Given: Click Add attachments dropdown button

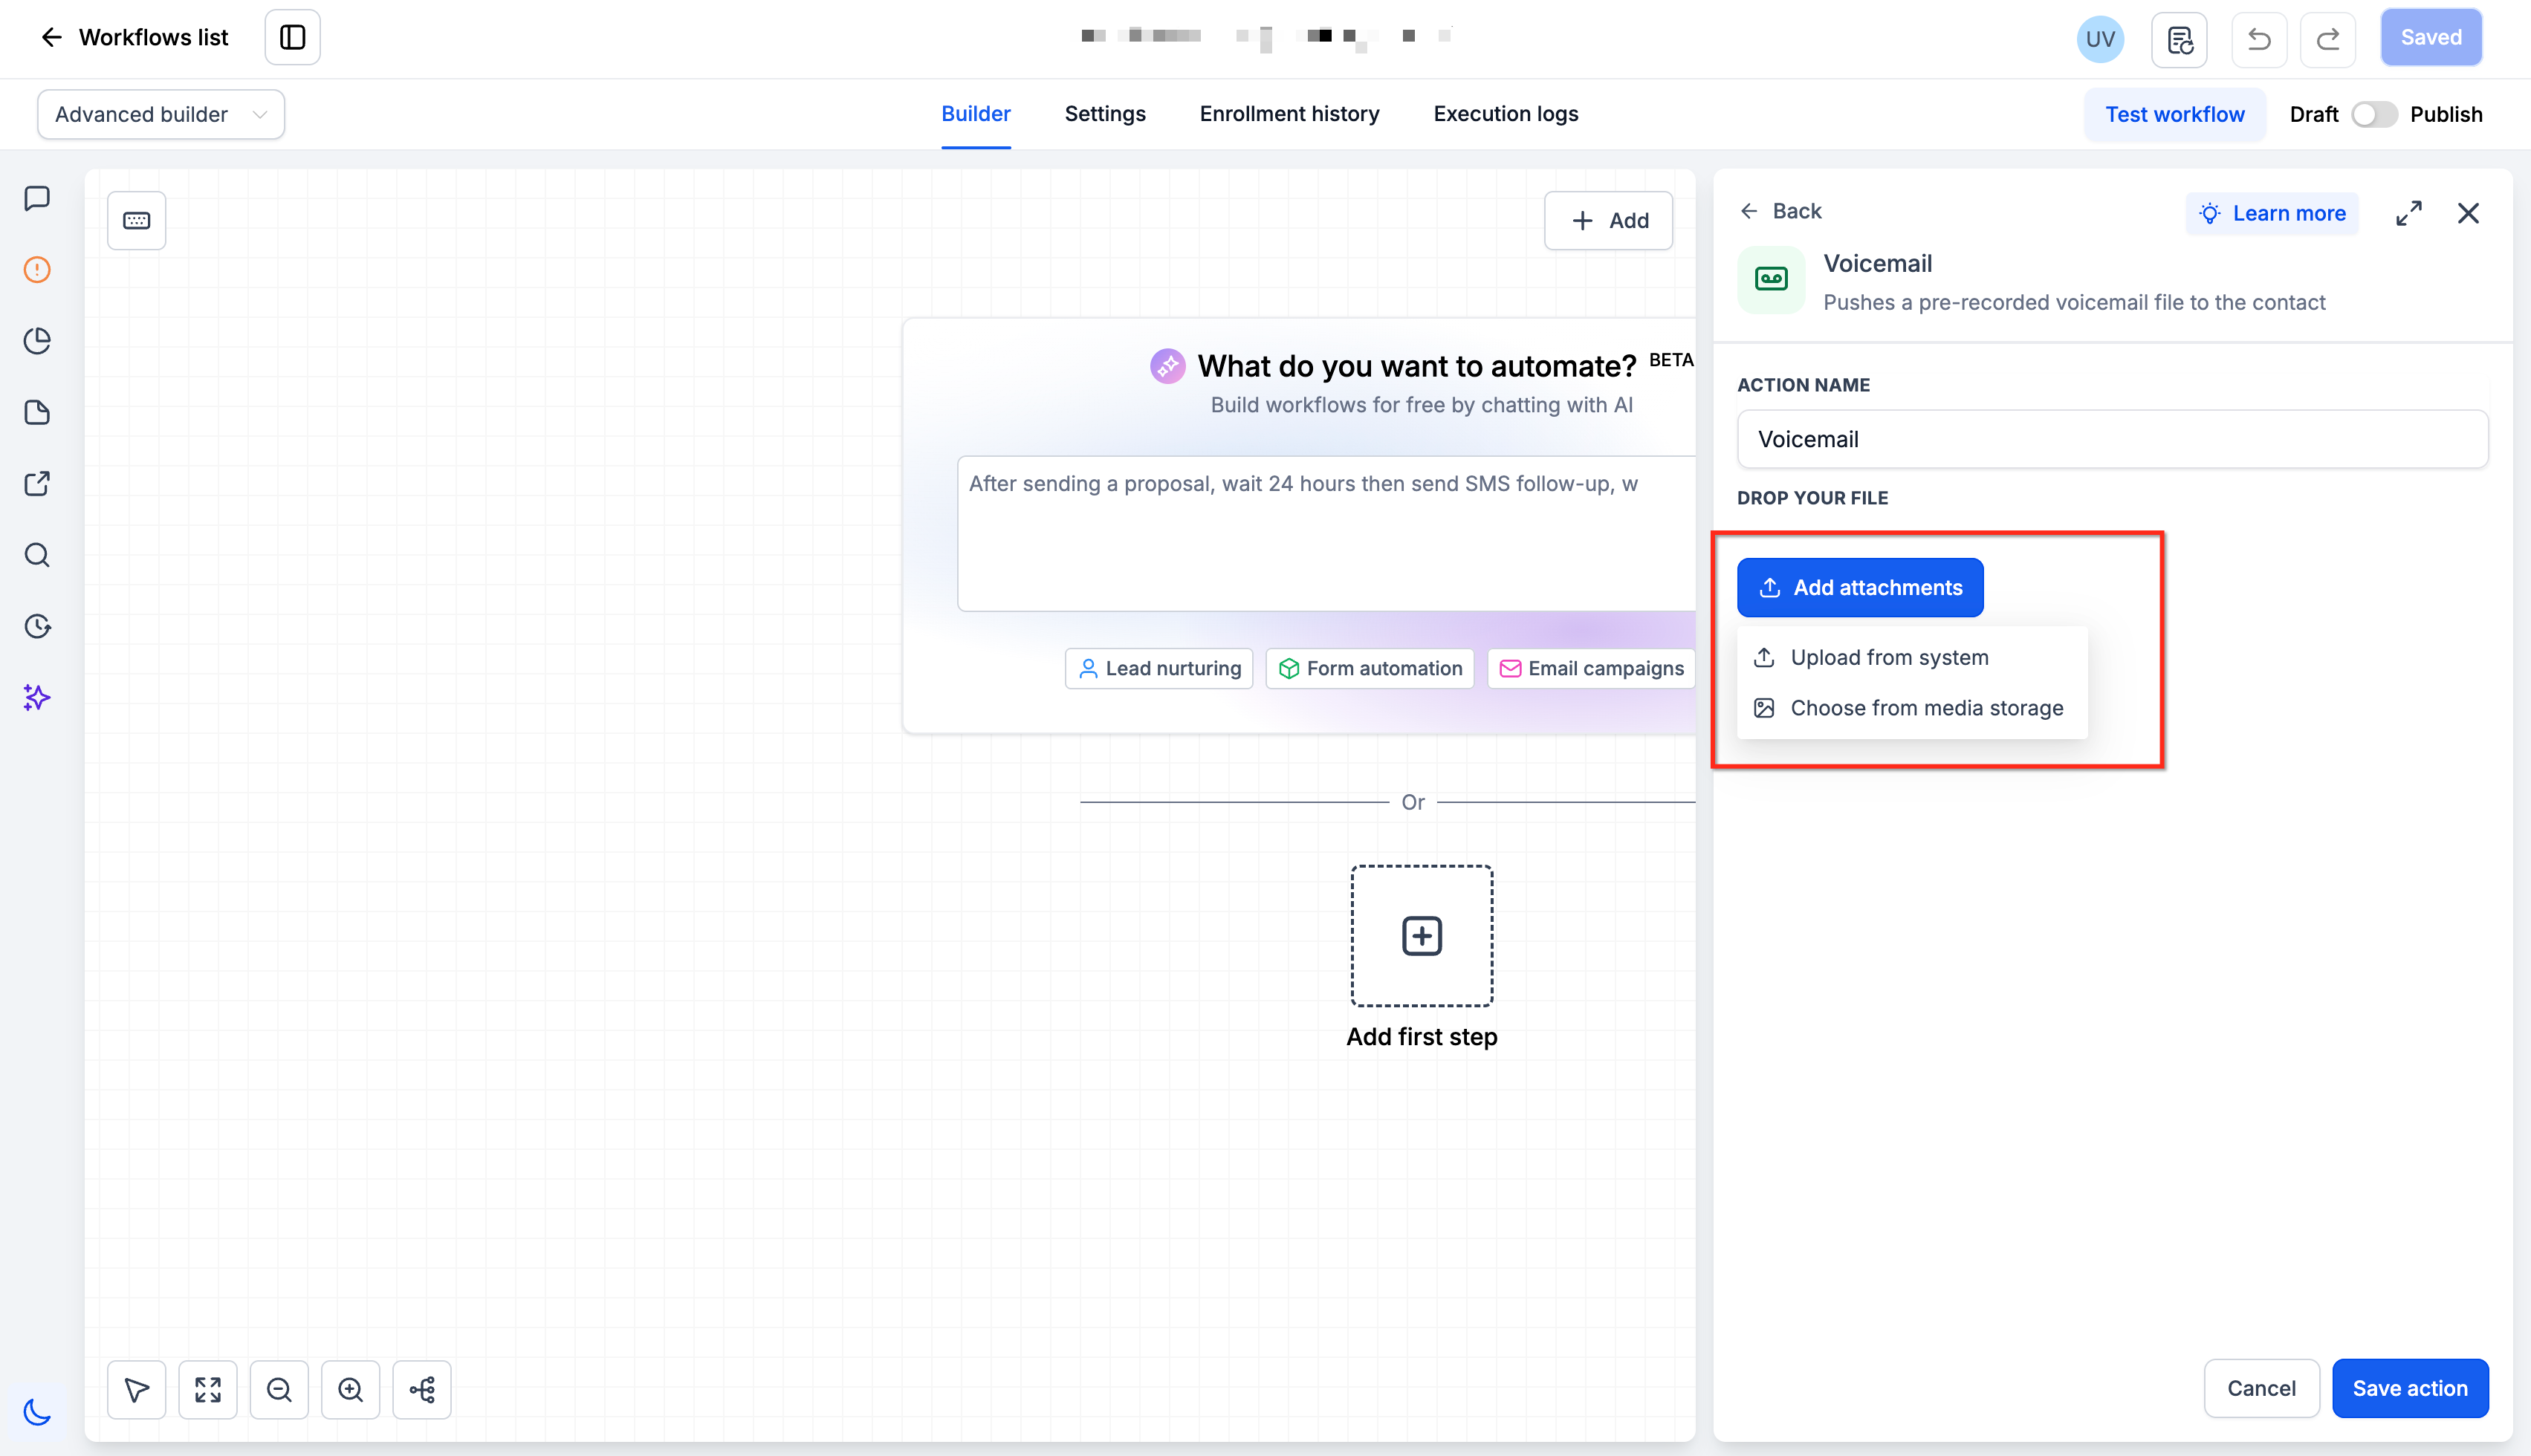Looking at the screenshot, I should pos(1859,587).
